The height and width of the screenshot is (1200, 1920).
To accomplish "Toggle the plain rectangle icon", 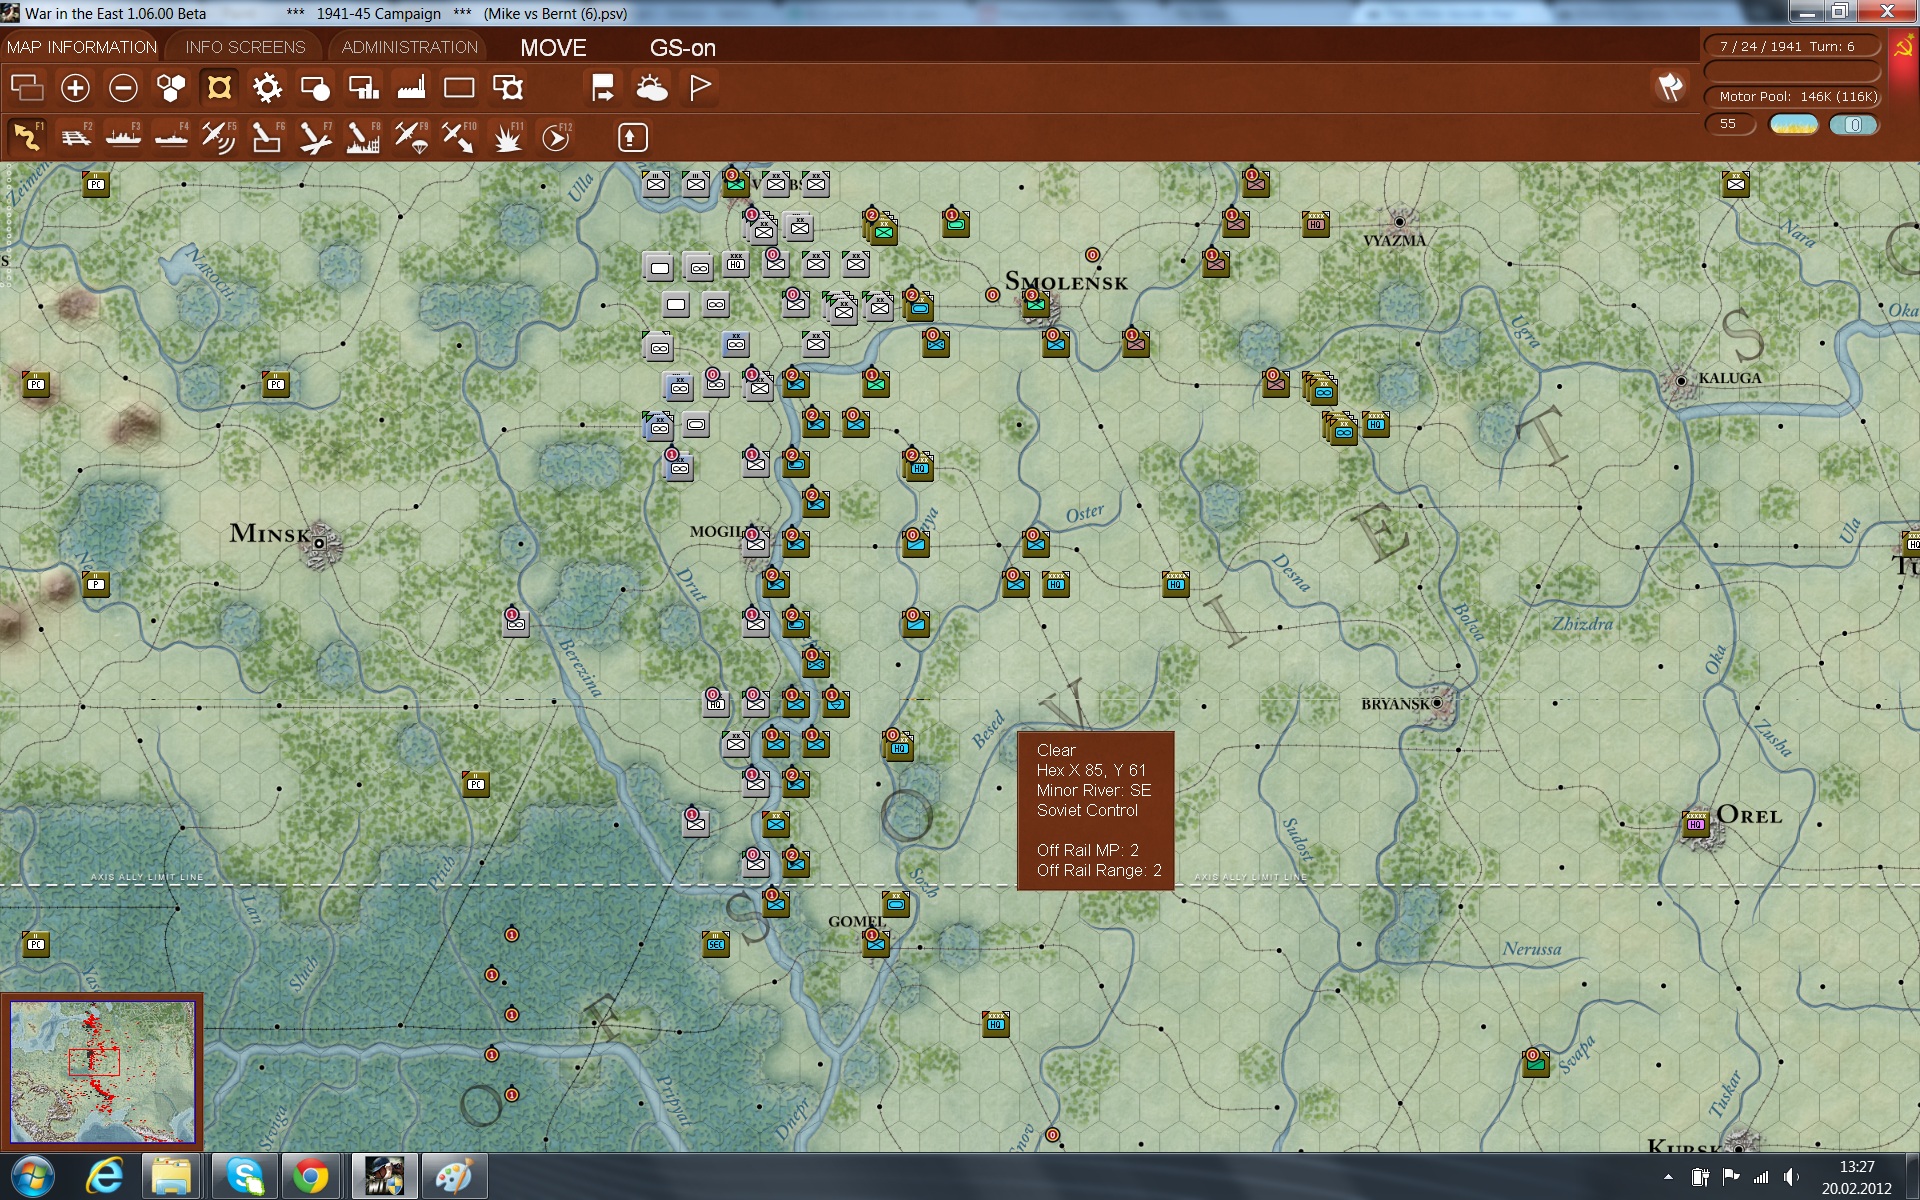I will 459,88.
